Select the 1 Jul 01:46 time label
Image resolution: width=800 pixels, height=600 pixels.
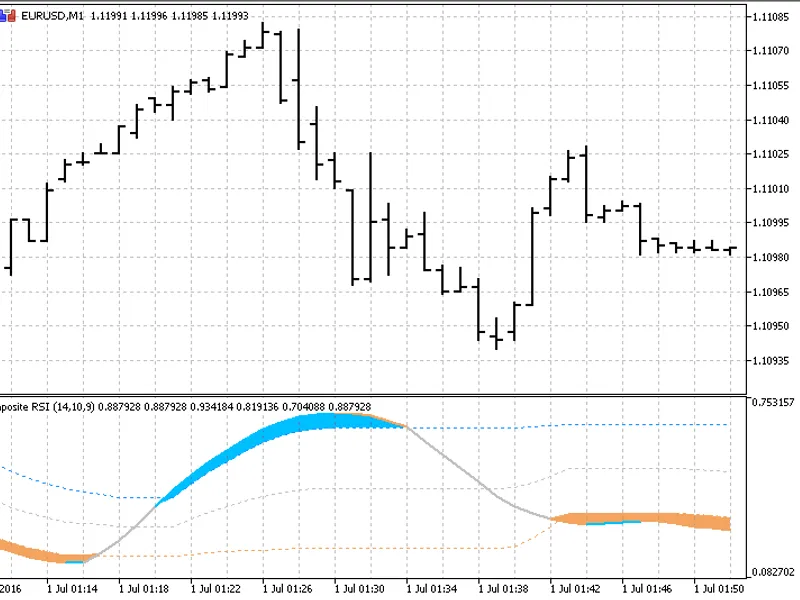(x=647, y=589)
